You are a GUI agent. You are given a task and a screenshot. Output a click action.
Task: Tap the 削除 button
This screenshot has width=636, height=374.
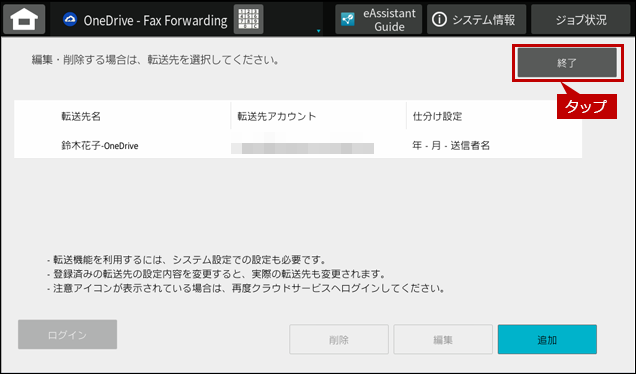(339, 340)
